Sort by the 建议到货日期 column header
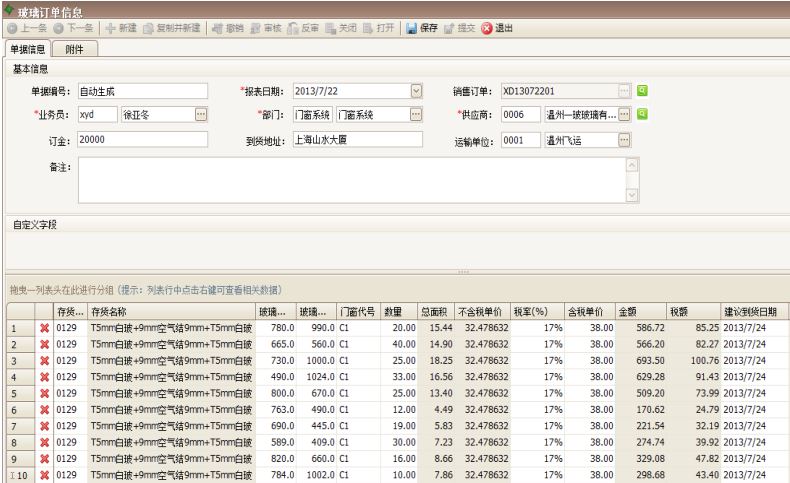 (x=754, y=312)
